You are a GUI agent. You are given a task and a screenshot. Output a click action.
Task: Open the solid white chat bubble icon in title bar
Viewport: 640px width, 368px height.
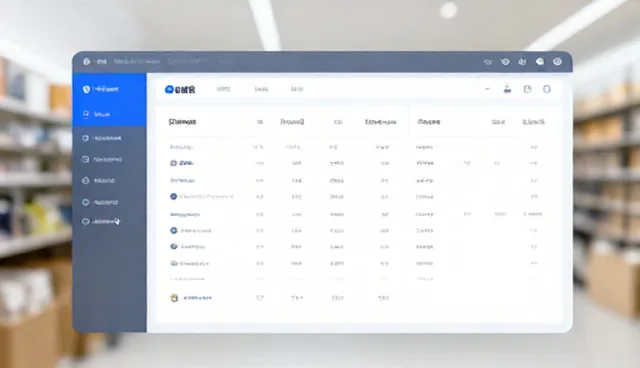[540, 62]
